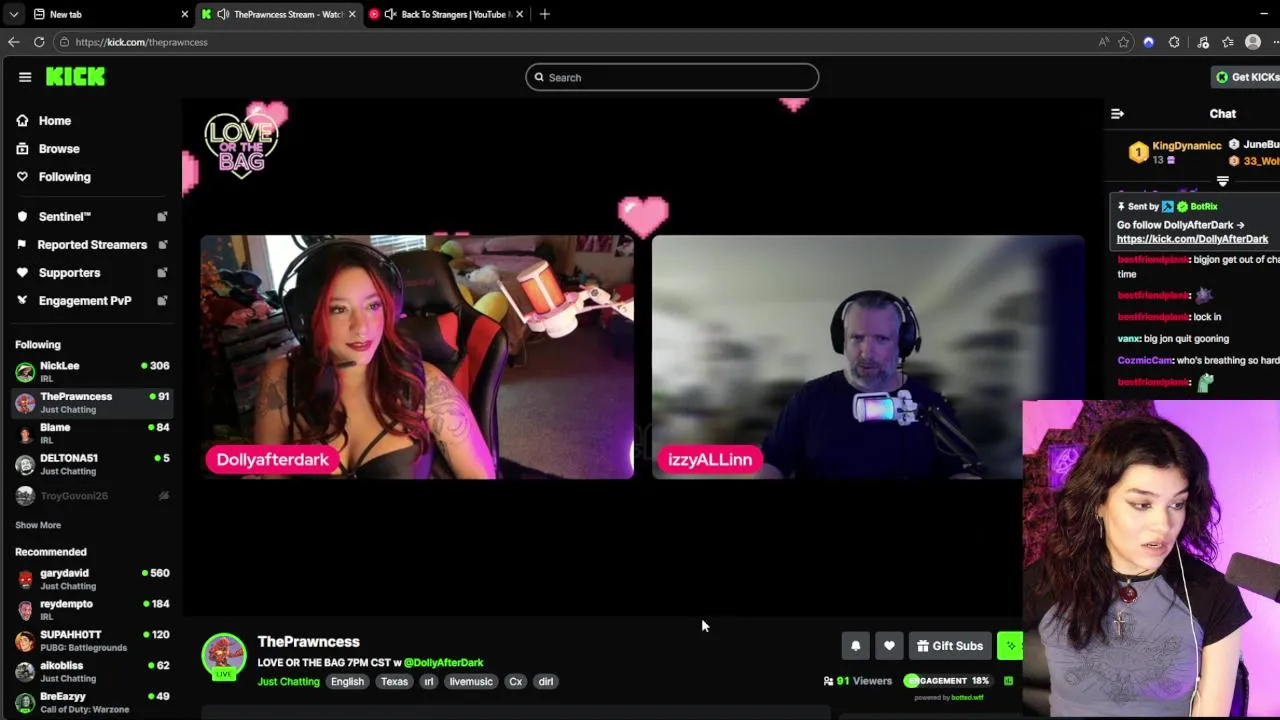Open reydempto recommended channel
Screen dimensions: 1280x720
pos(92,610)
